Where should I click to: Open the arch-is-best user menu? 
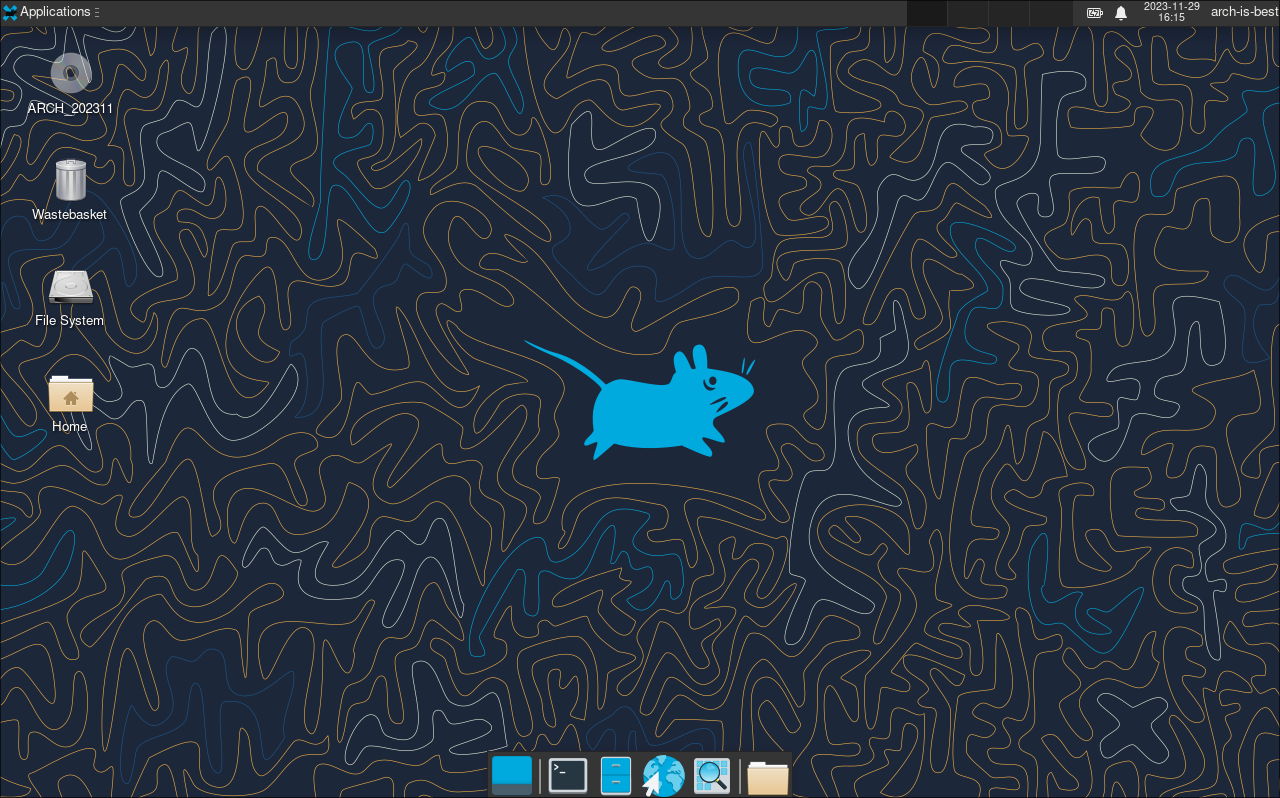[x=1244, y=12]
